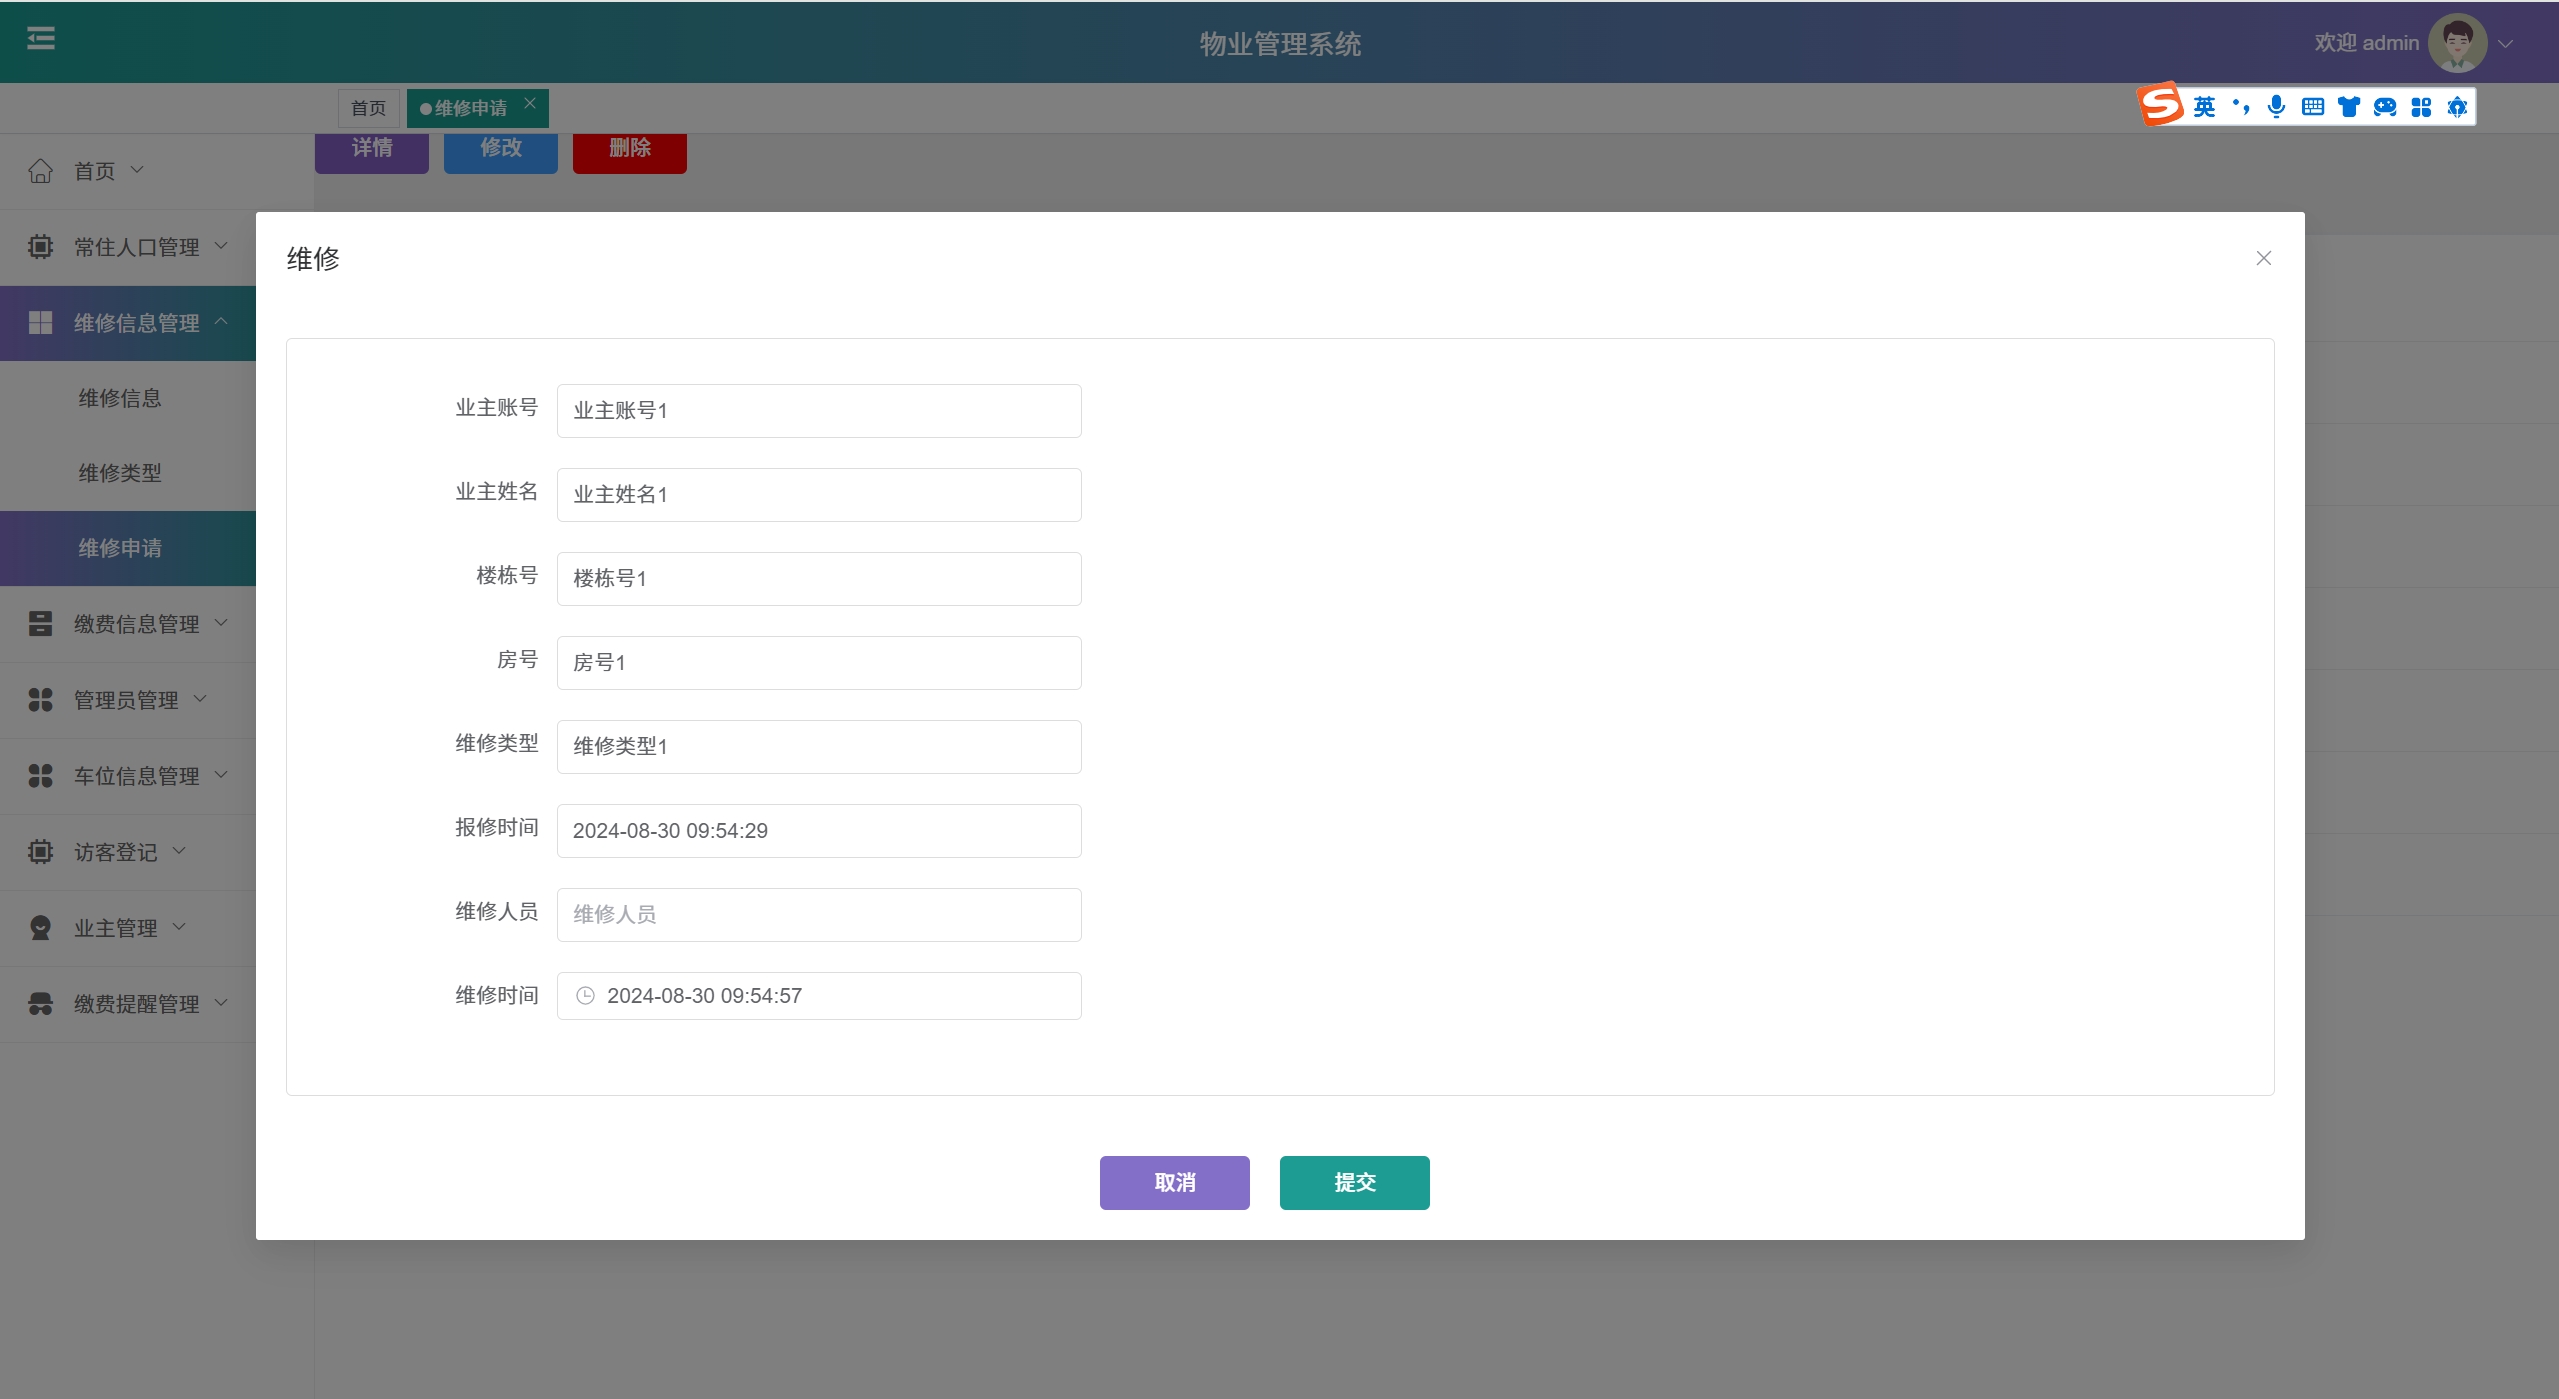Click the 维修人员 input field
The height and width of the screenshot is (1399, 2559).
pyautogui.click(x=818, y=914)
